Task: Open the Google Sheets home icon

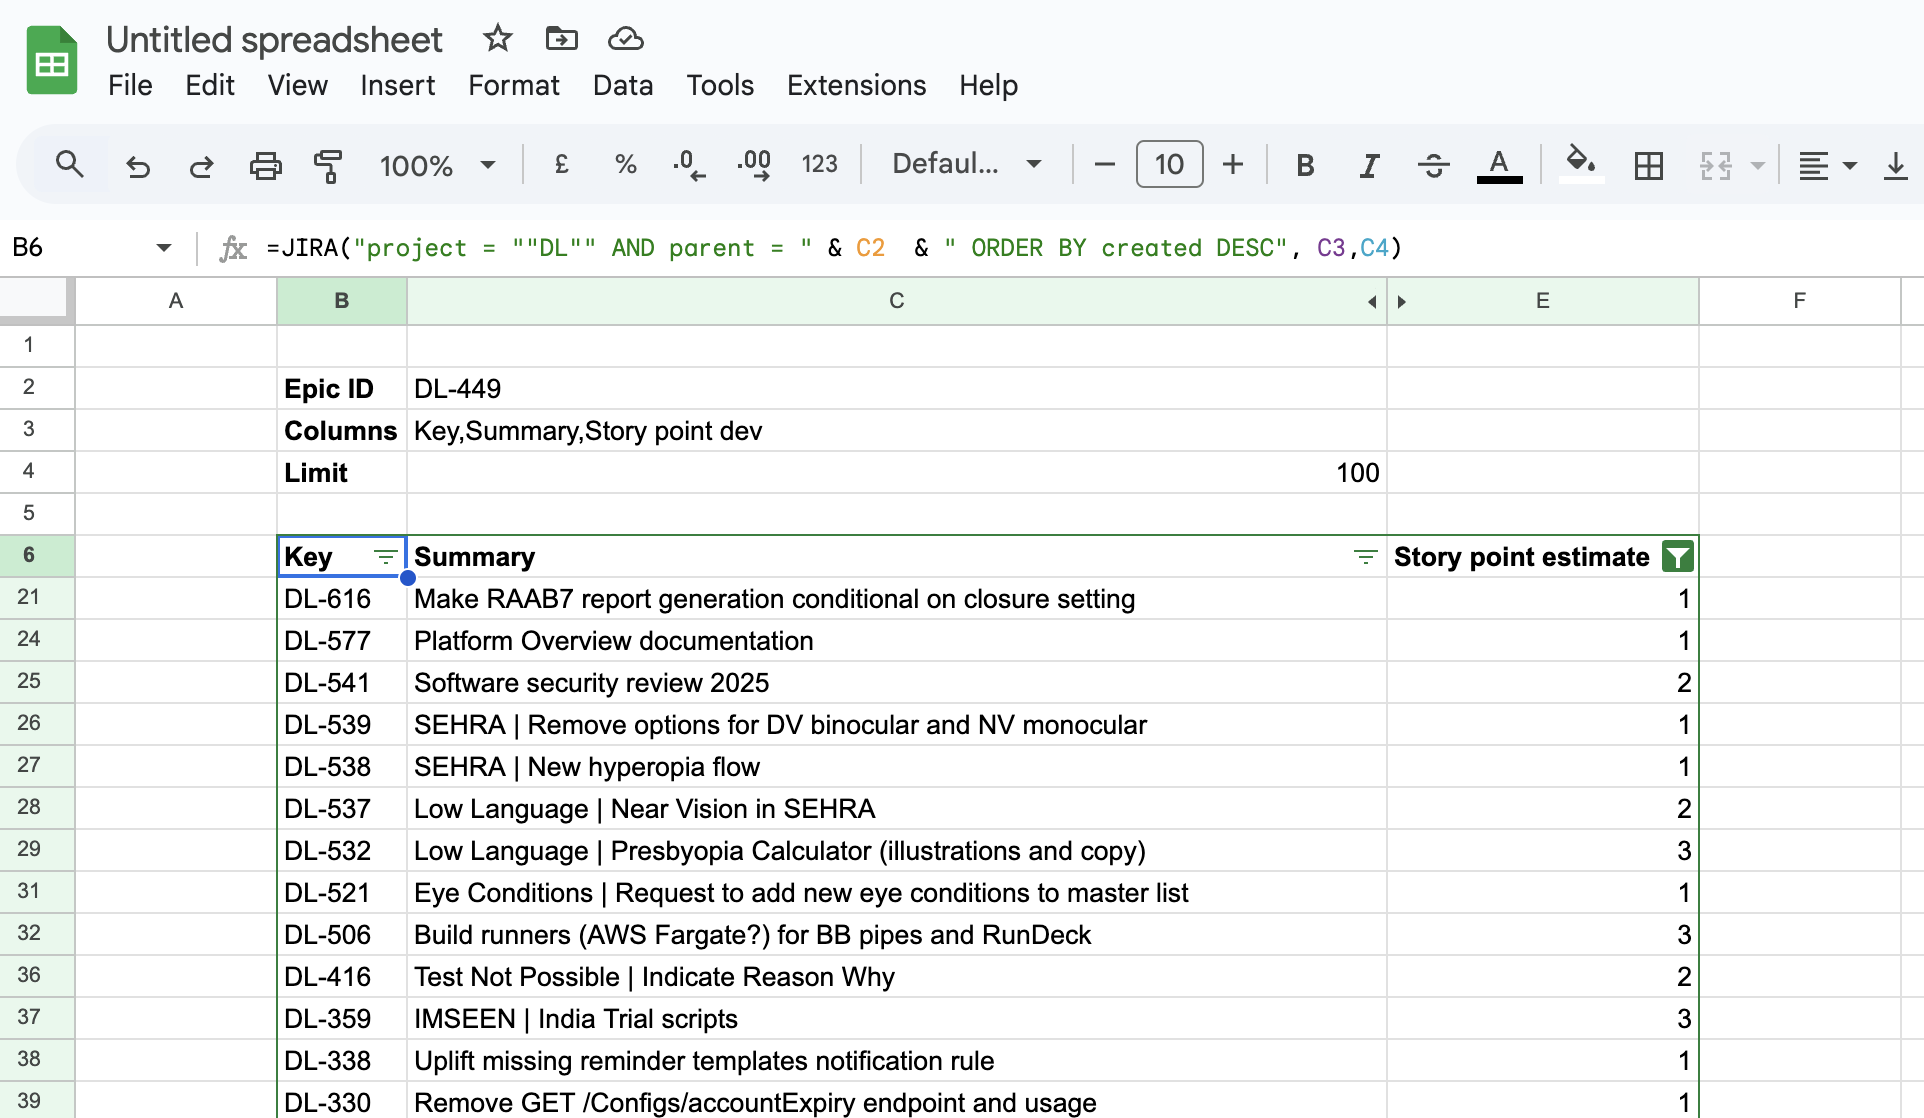Action: tap(52, 61)
